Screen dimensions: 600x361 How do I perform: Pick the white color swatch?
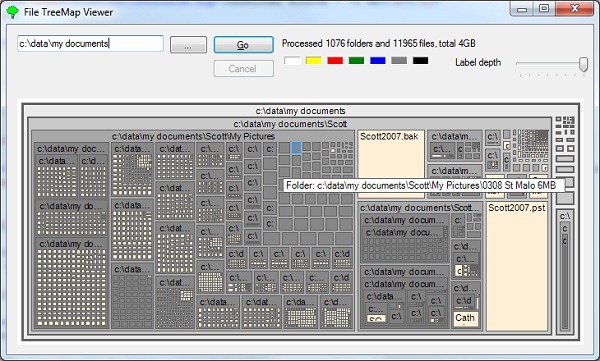pos(292,60)
